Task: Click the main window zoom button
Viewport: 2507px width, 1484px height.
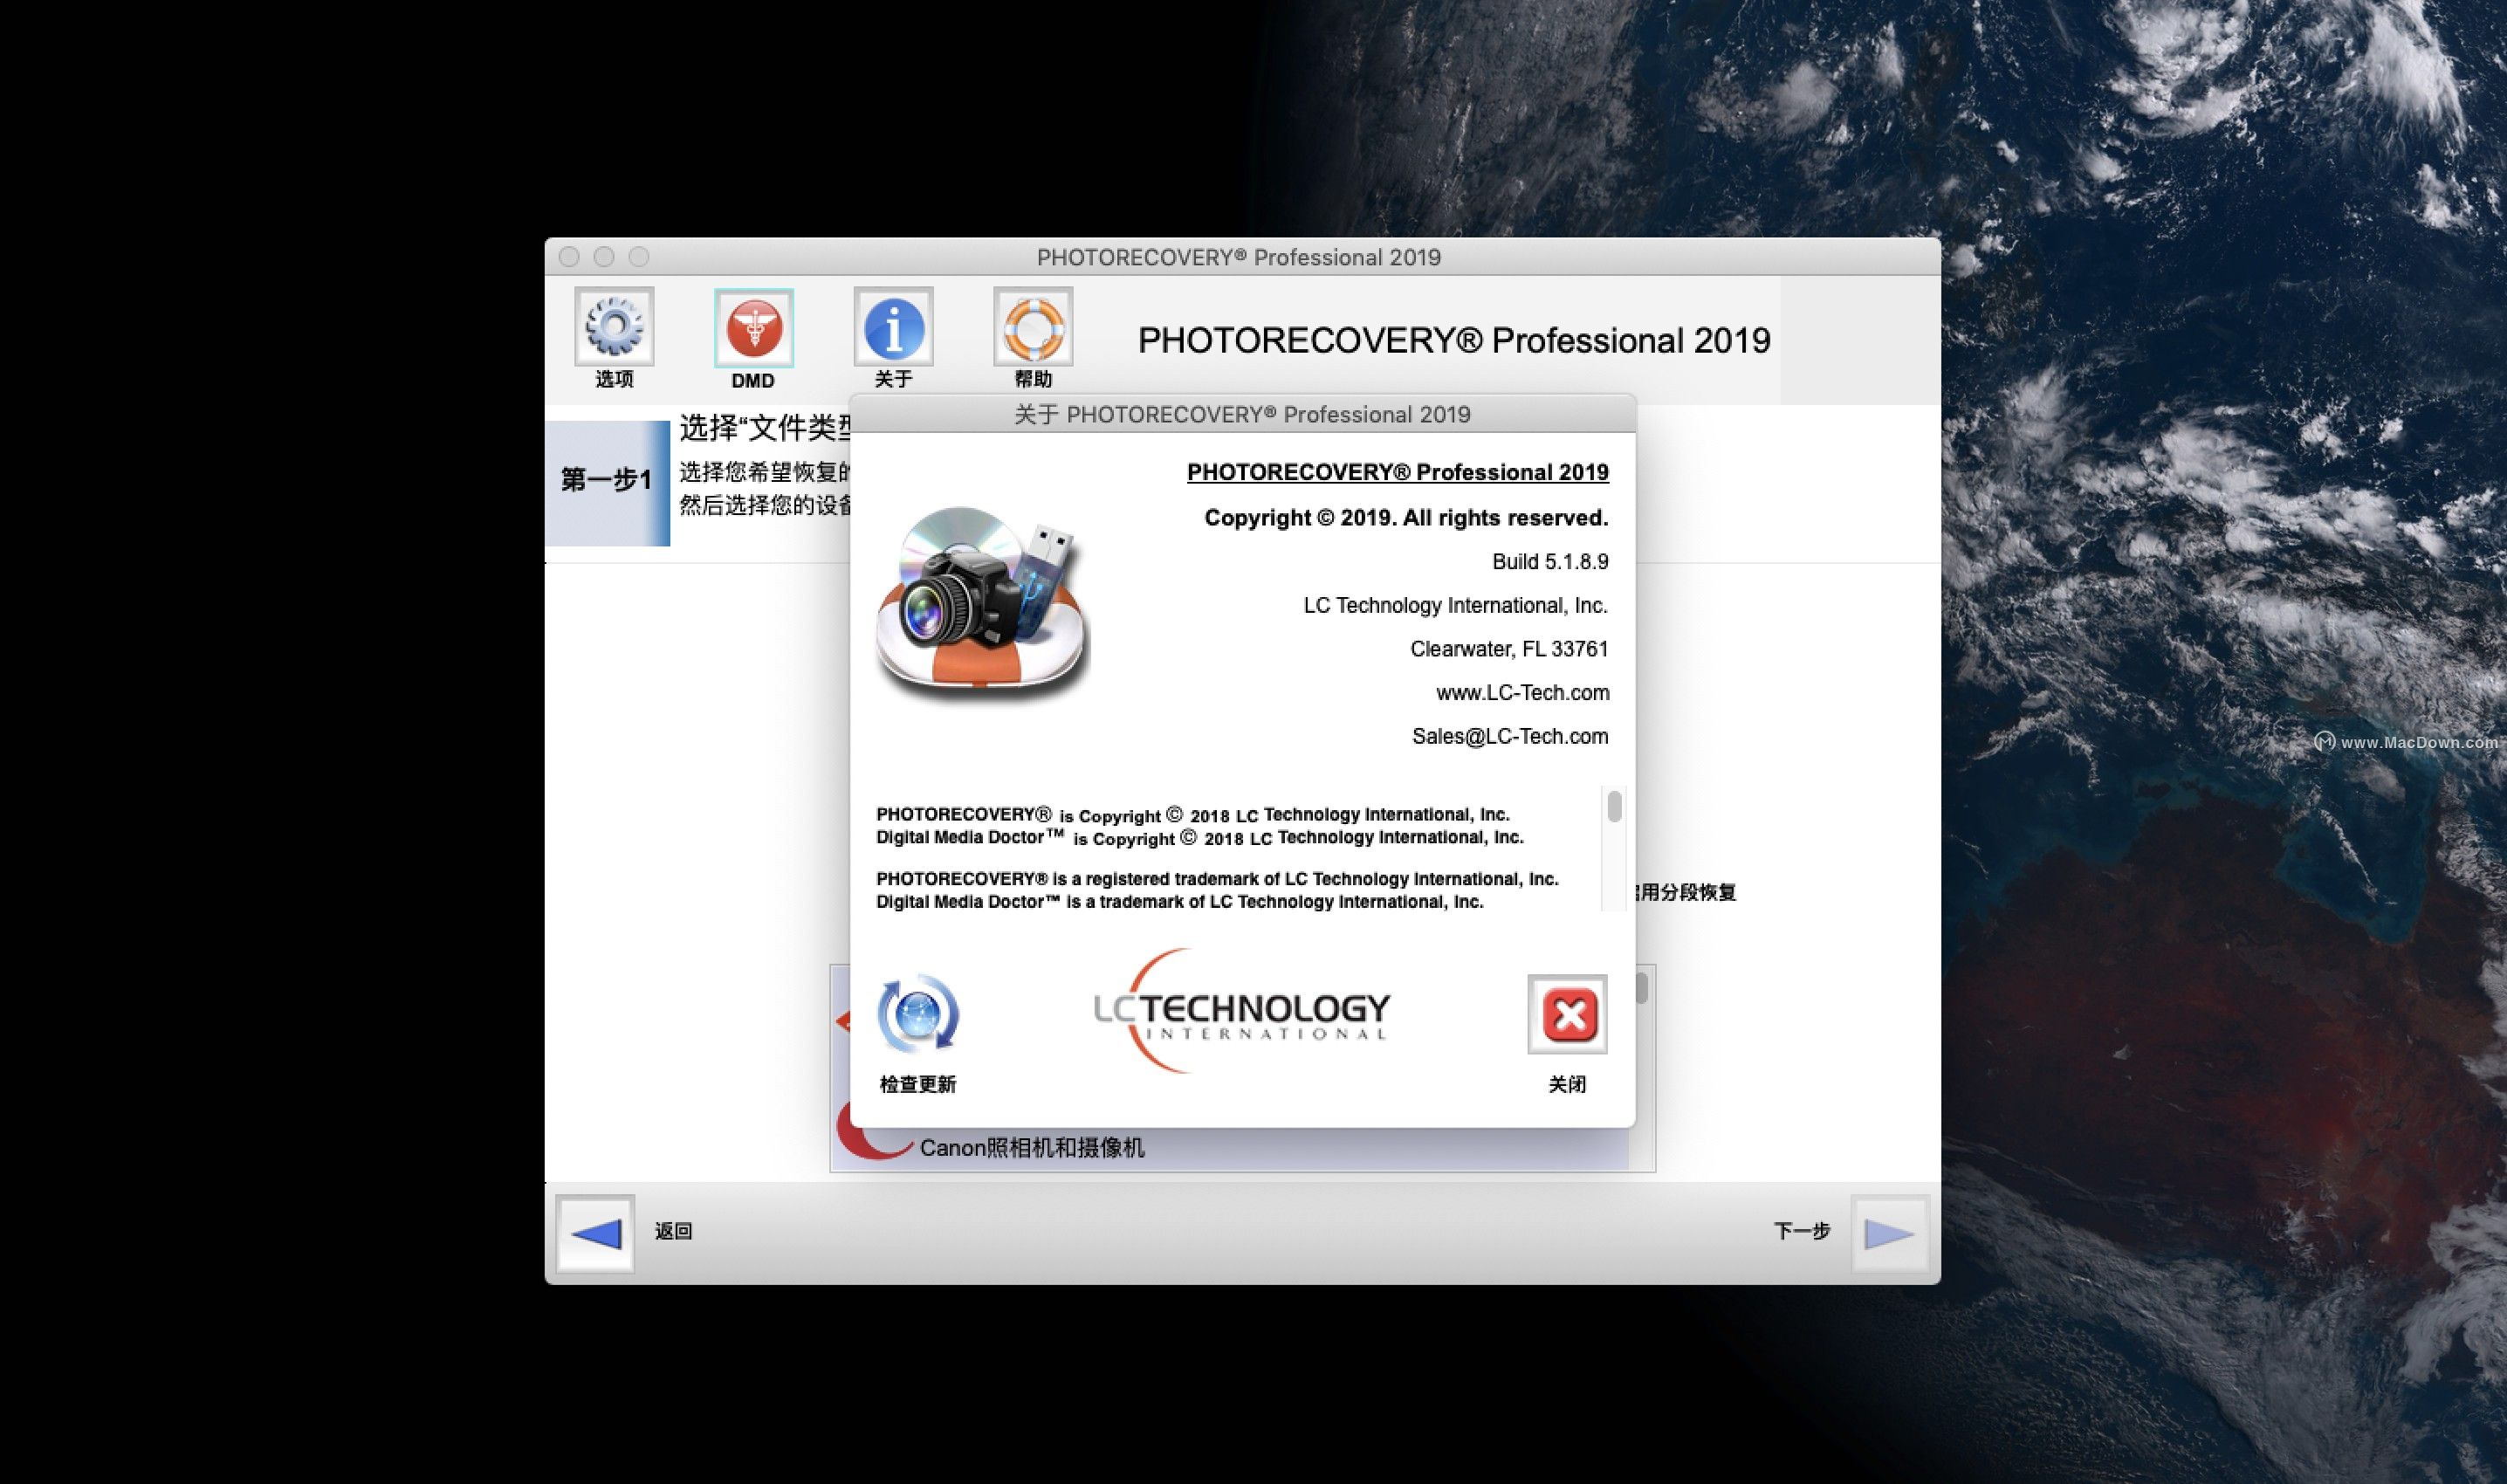Action: point(639,257)
